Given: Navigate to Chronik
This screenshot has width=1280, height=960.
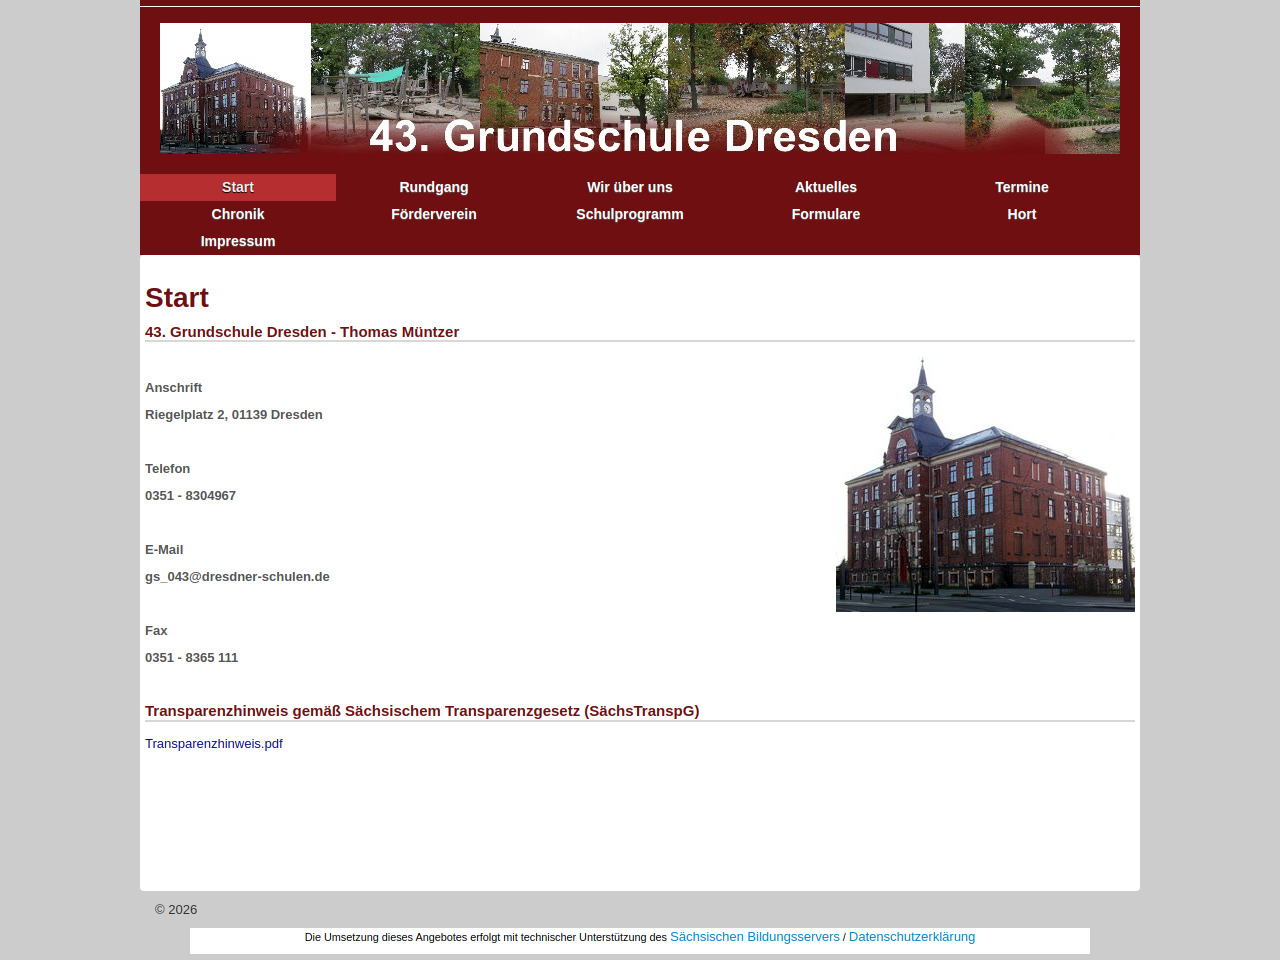Looking at the screenshot, I should click(238, 214).
